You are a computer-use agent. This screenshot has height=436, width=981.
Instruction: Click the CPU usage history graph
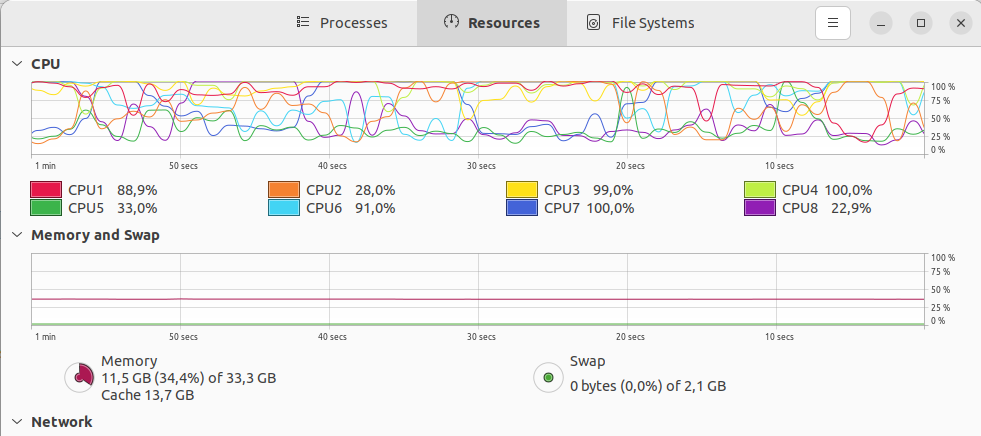478,118
